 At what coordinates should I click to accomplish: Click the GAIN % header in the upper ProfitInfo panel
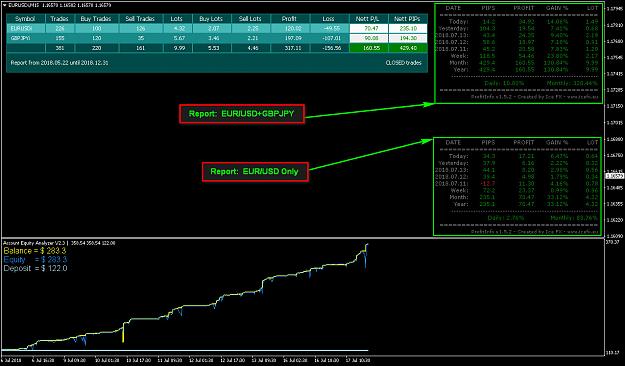(x=557, y=8)
